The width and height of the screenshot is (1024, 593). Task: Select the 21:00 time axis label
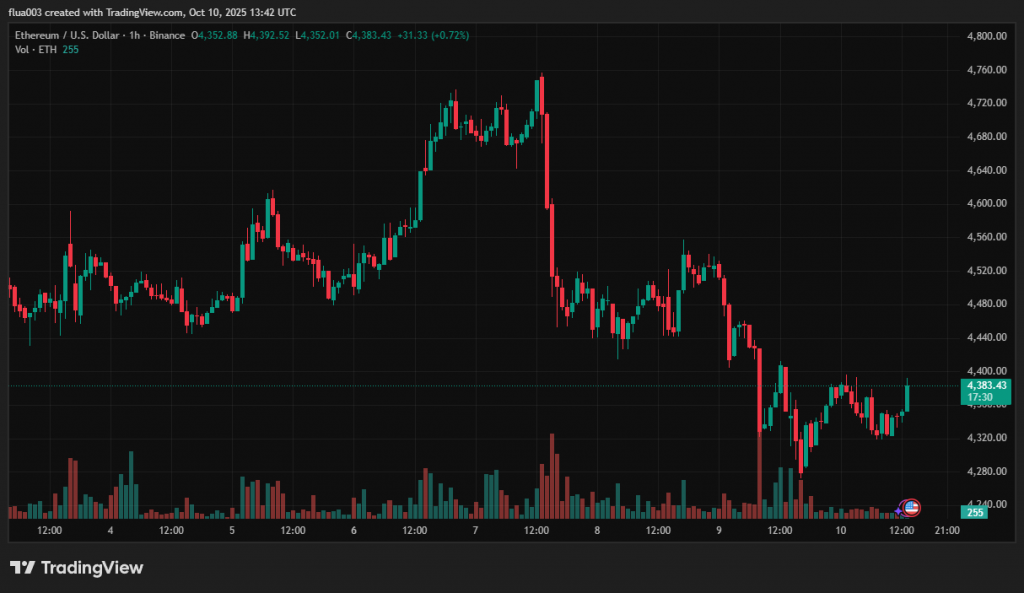(946, 531)
